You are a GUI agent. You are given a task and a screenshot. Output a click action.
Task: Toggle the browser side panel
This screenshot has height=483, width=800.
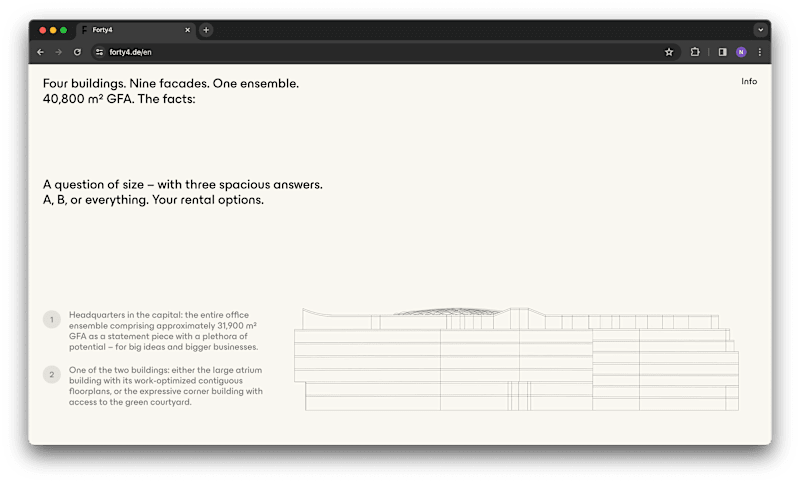click(x=722, y=52)
